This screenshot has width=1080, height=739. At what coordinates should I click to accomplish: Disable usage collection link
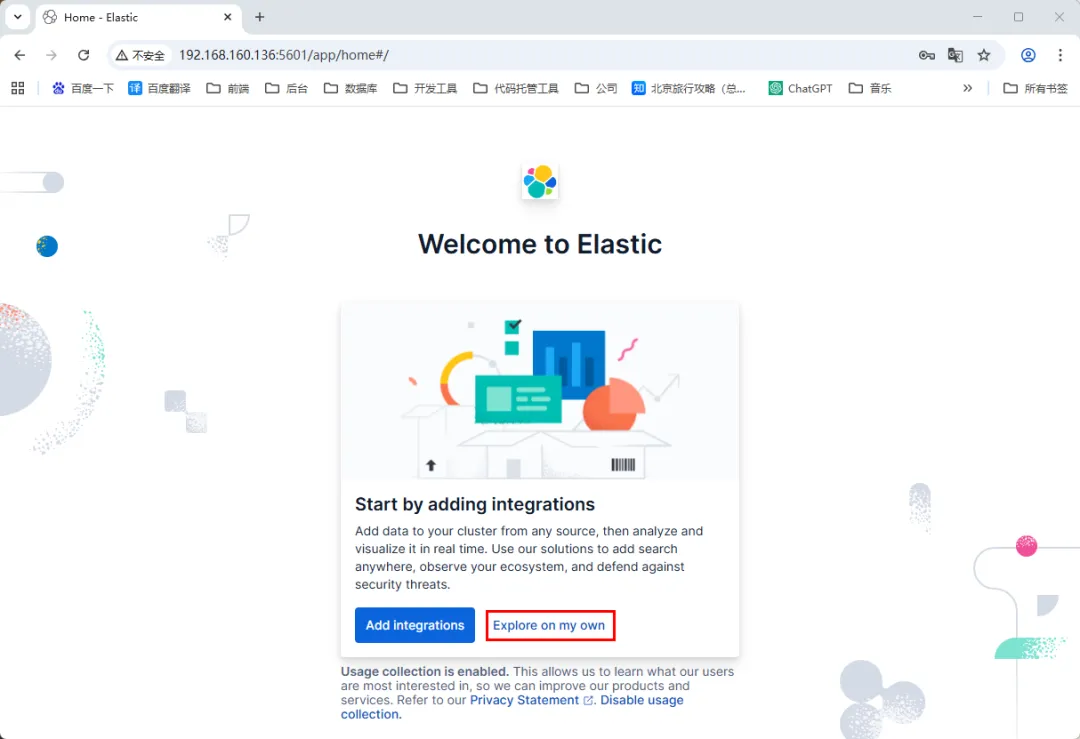[x=512, y=707]
